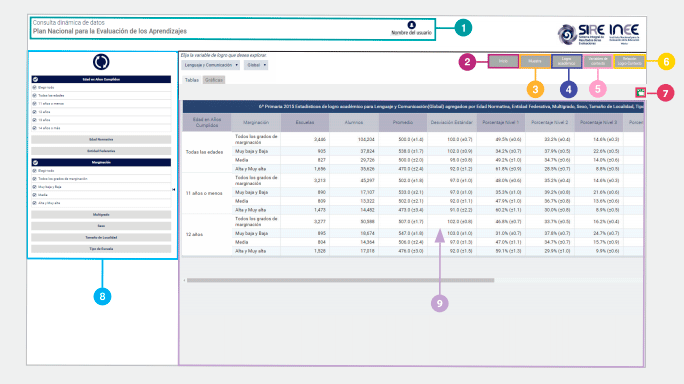Expand the Multigrado filter section
684x384 pixels.
pos(101,215)
